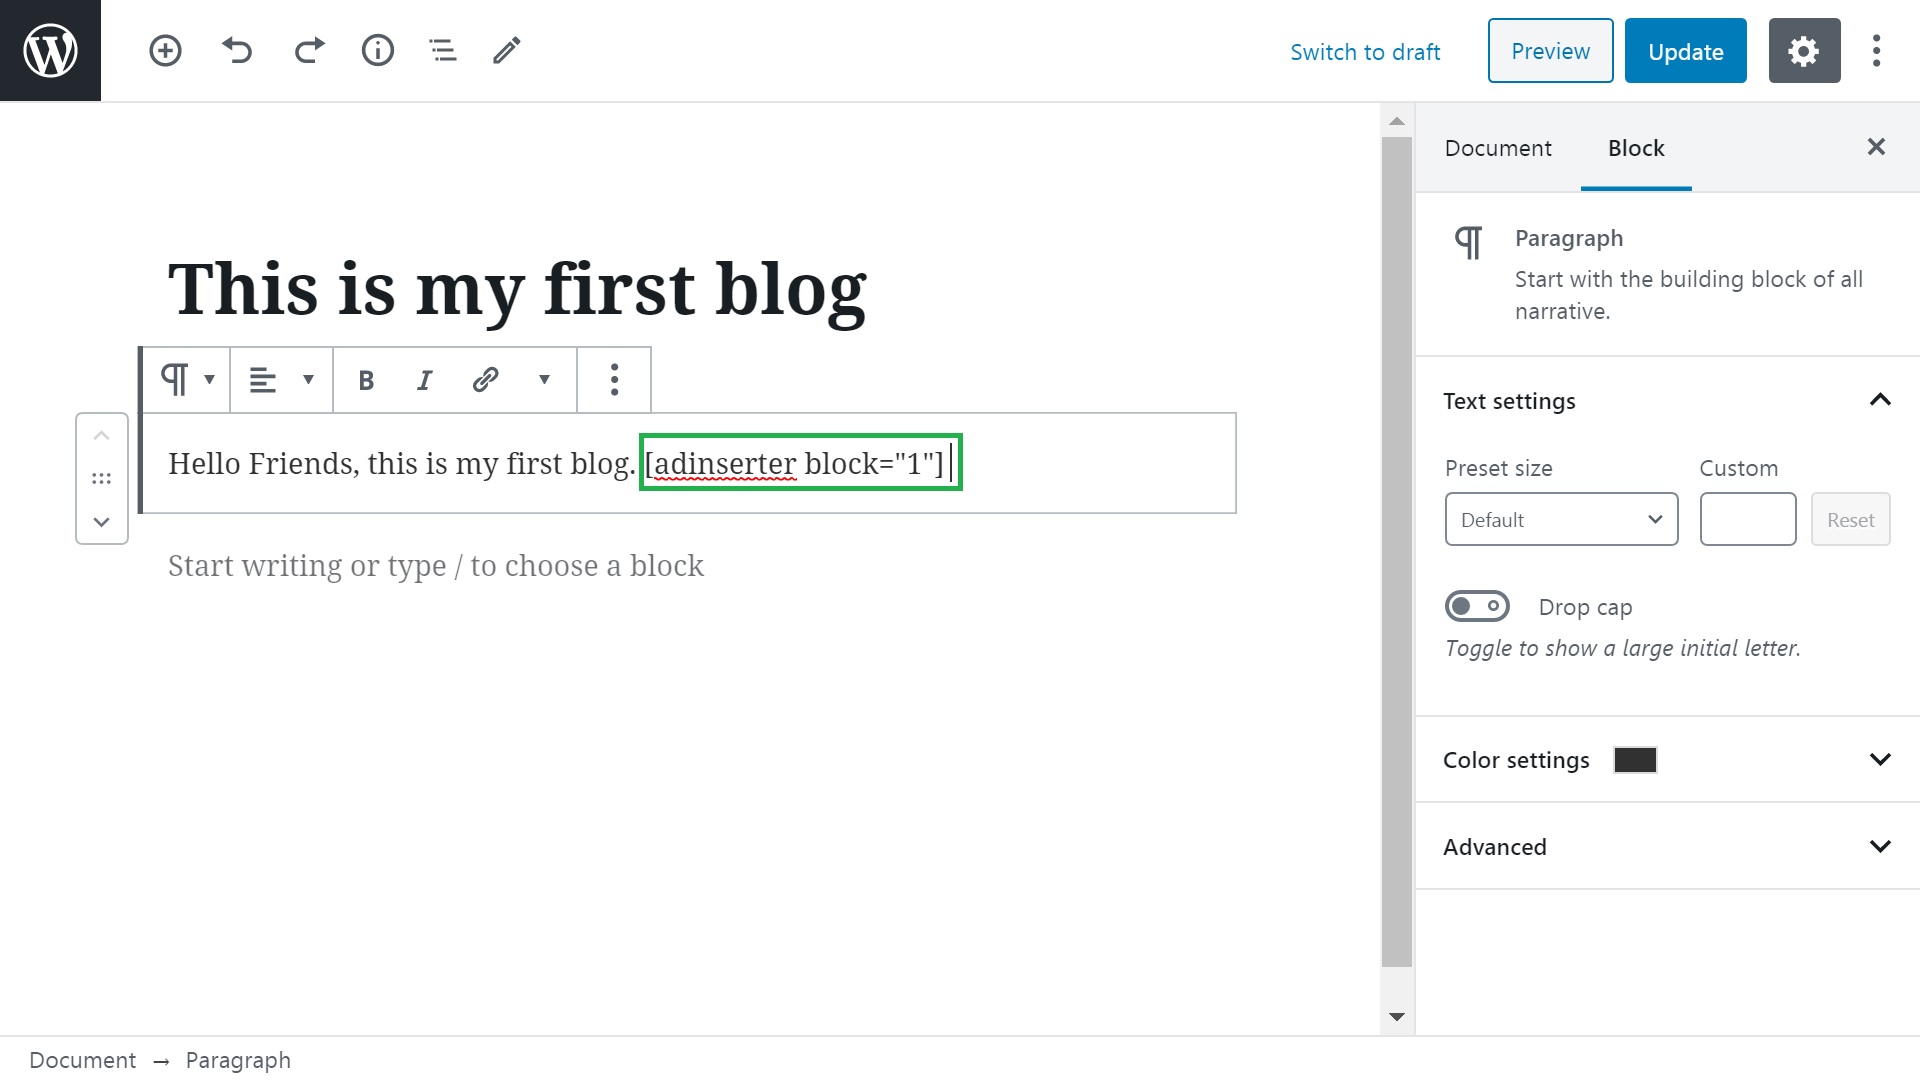Click the Hello Friends paragraph text
Screen dimensions: 1920x1080
pos(401,463)
